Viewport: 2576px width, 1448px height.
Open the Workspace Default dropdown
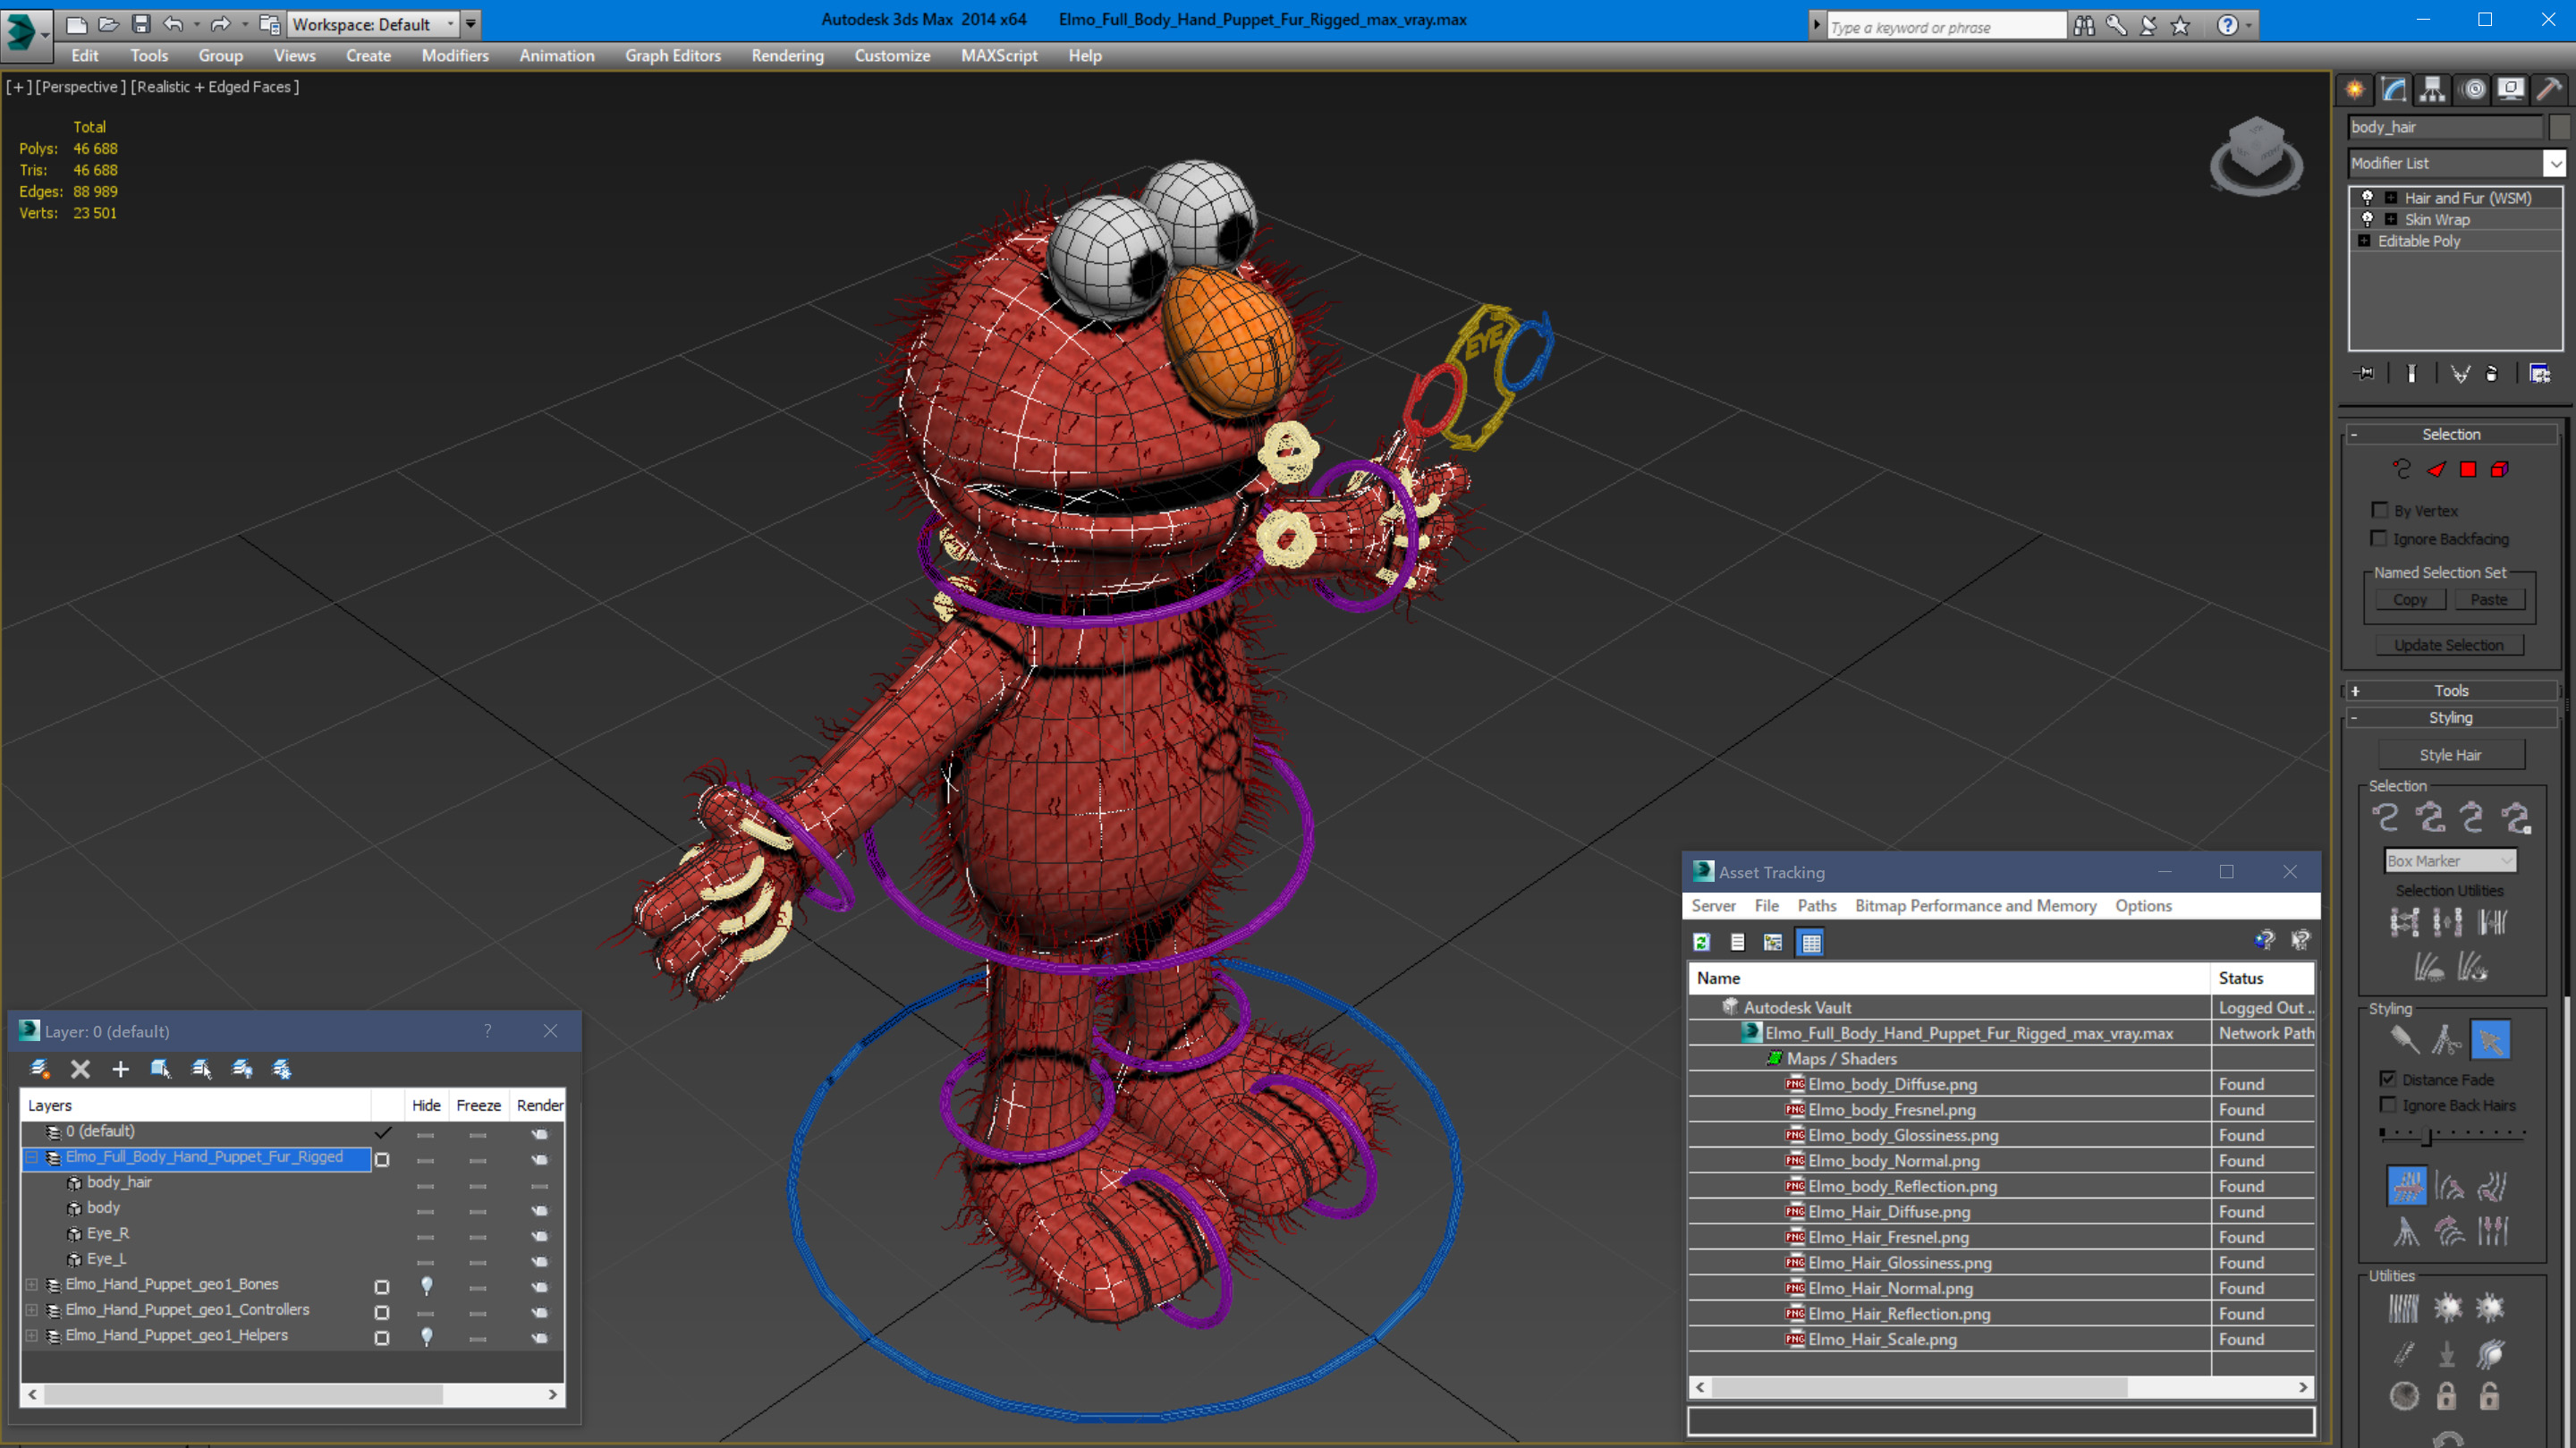coord(372,24)
